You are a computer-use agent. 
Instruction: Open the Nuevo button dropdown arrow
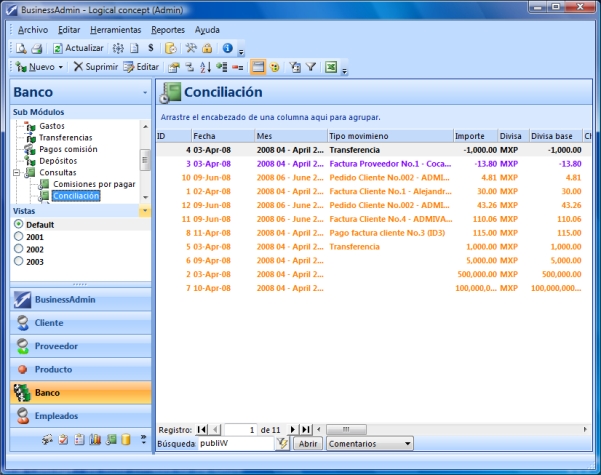pos(61,67)
